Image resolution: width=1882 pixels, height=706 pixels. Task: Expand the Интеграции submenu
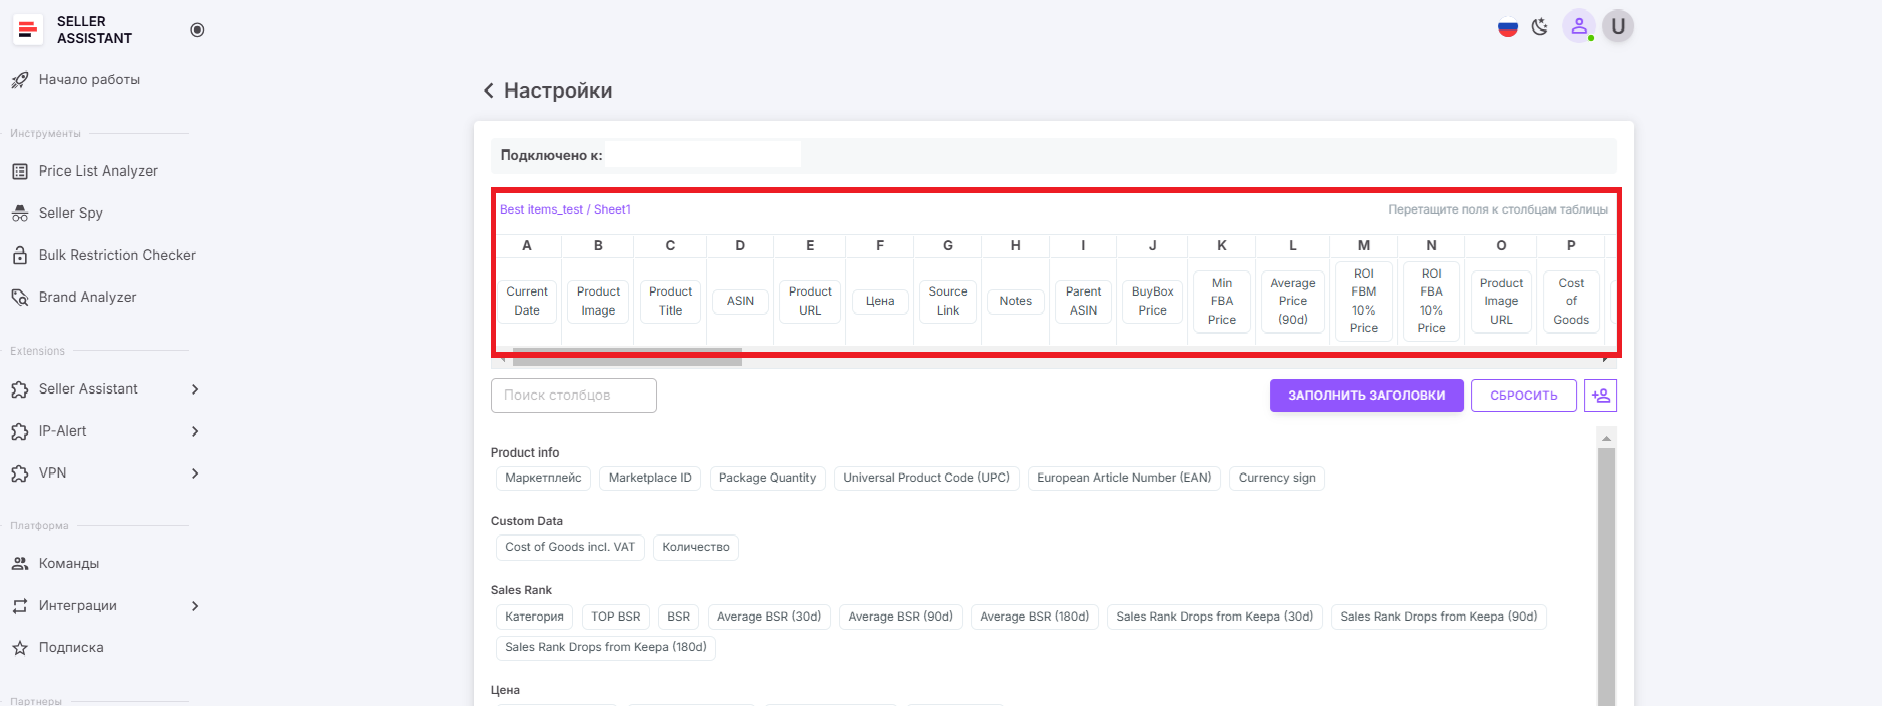pyautogui.click(x=195, y=606)
